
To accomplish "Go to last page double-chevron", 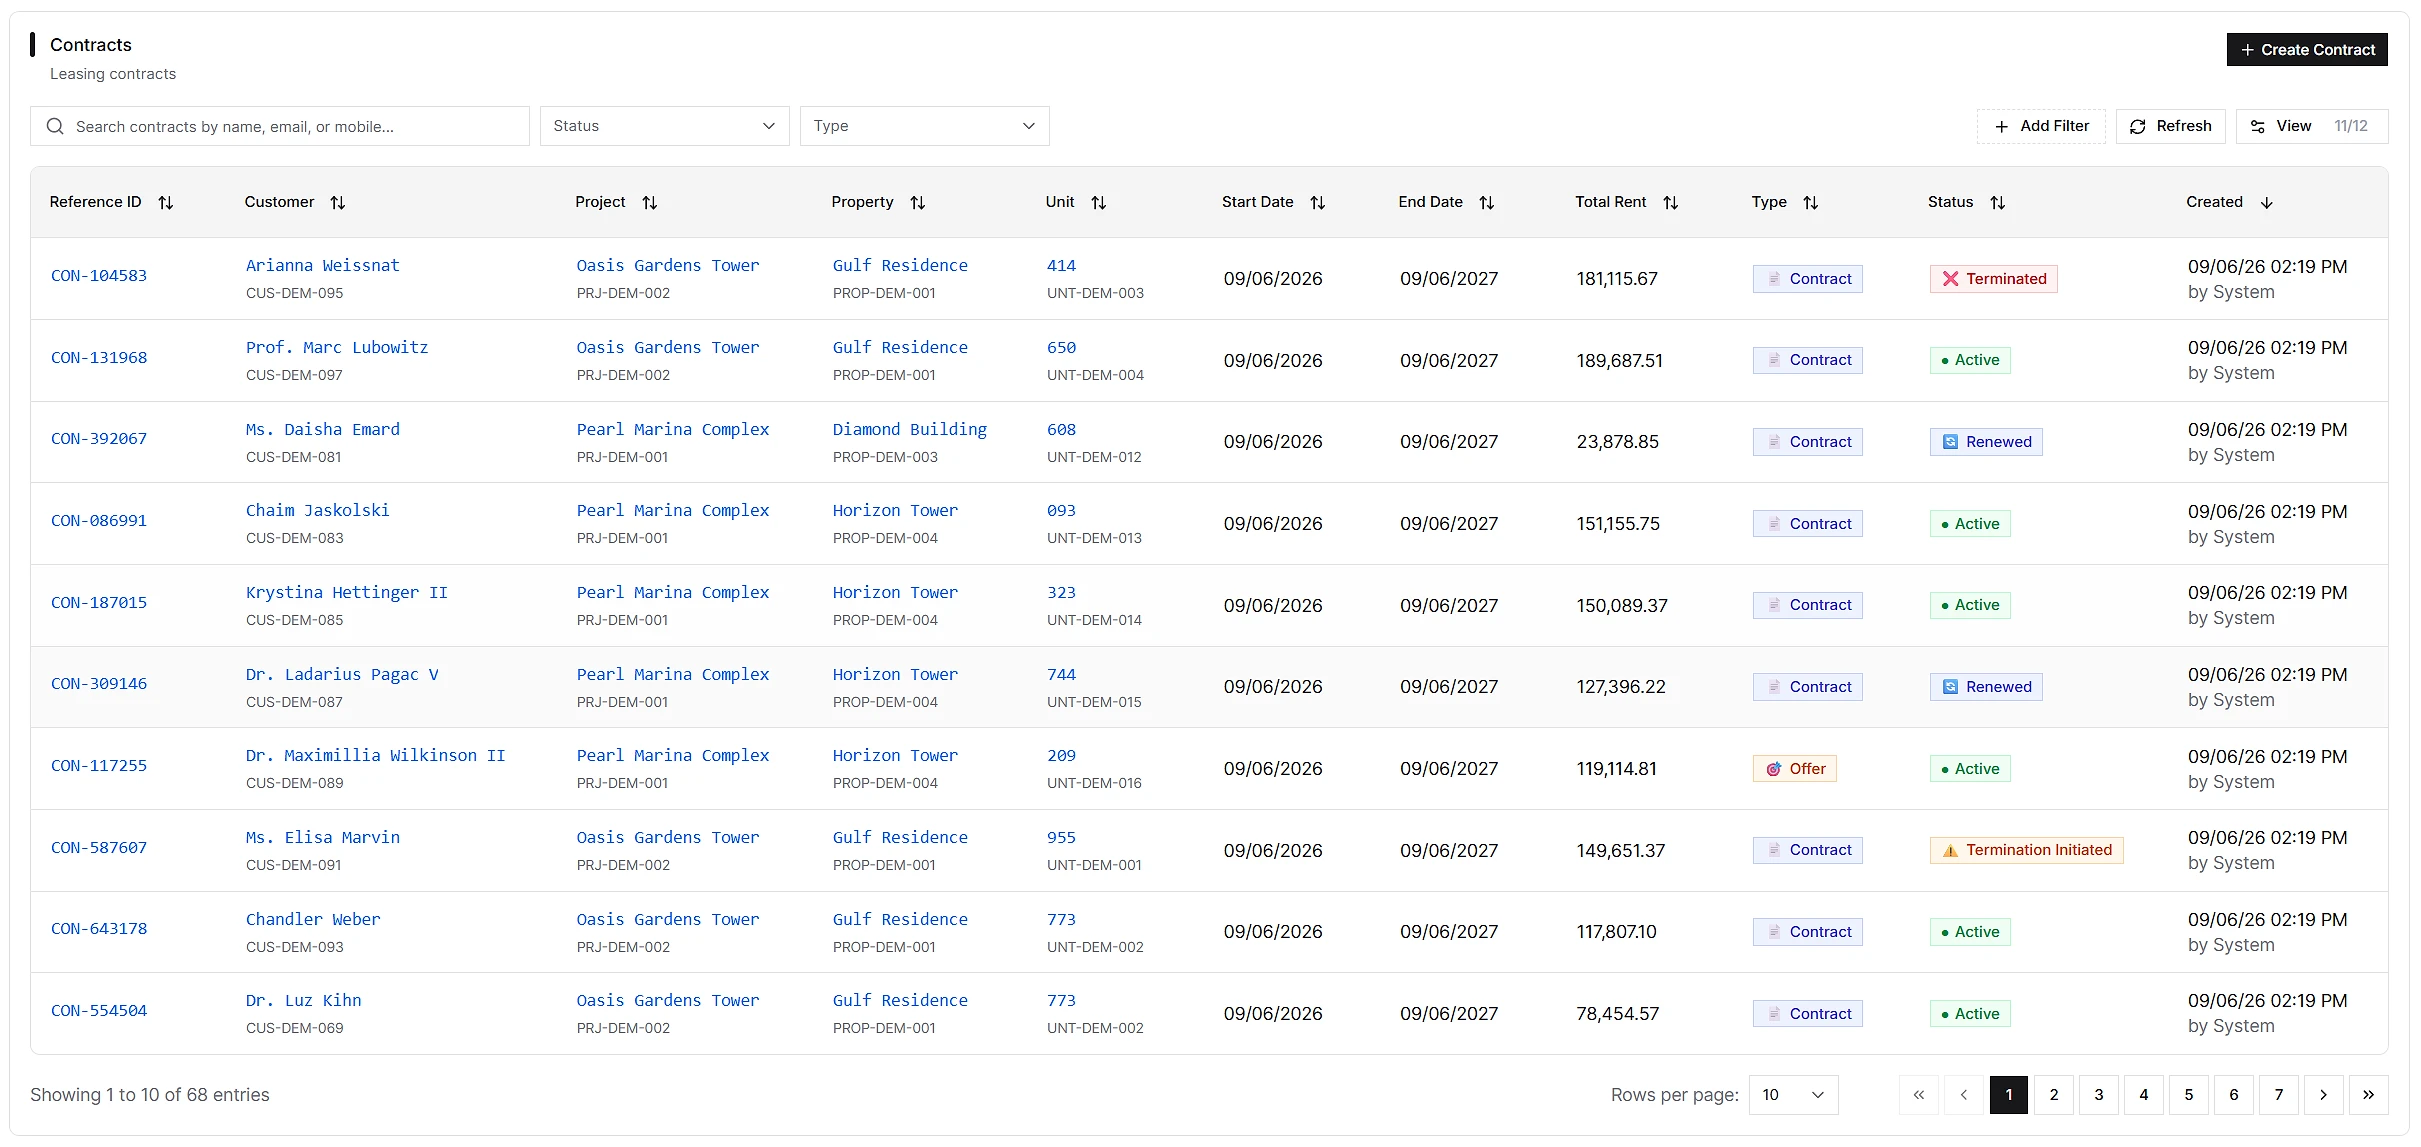I will (x=2369, y=1095).
